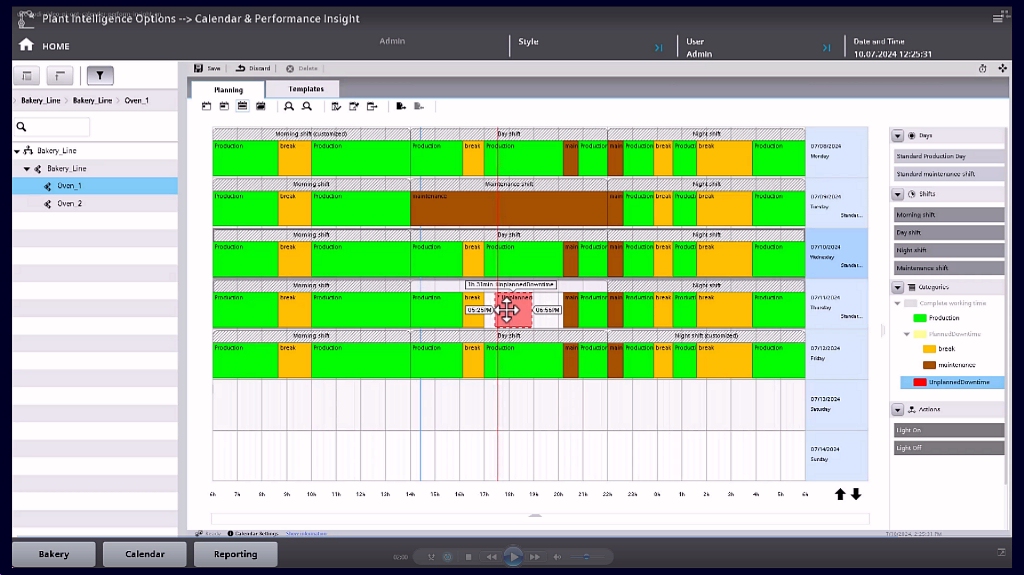
Task: Select the Night shift item in Shifts
Action: [x=948, y=250]
